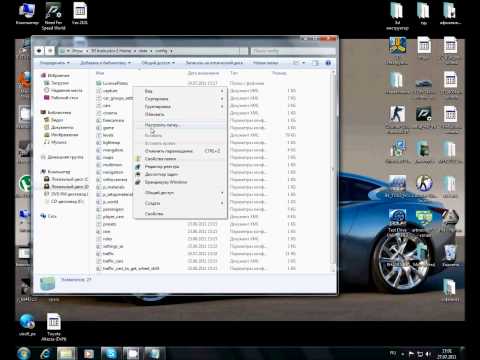Screen dimensions: 480x360
Task: Select Сеть in the navigation pane
Action: tap(49, 216)
